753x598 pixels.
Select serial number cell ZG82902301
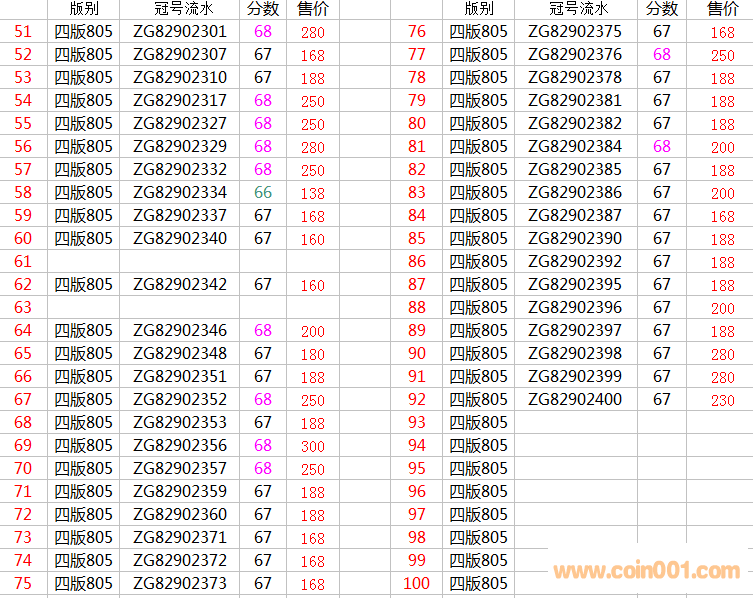pyautogui.click(x=180, y=31)
